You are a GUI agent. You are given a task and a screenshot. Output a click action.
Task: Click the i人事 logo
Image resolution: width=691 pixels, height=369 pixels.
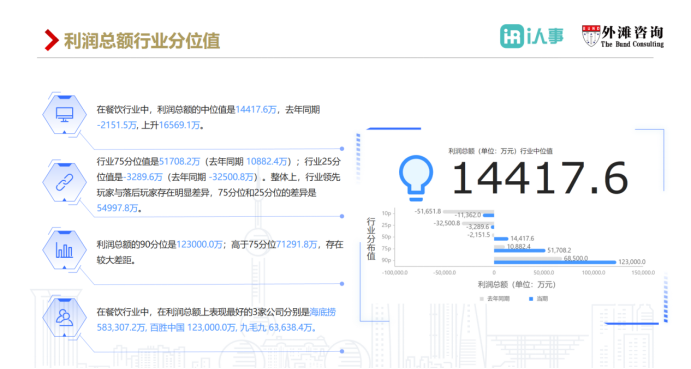(x=531, y=36)
